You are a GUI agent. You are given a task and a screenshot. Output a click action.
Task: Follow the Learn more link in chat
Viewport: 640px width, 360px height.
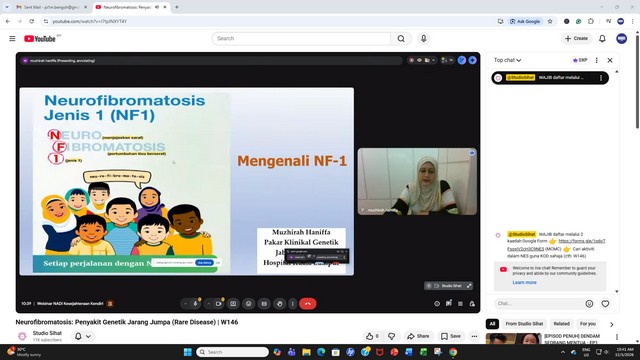524,282
